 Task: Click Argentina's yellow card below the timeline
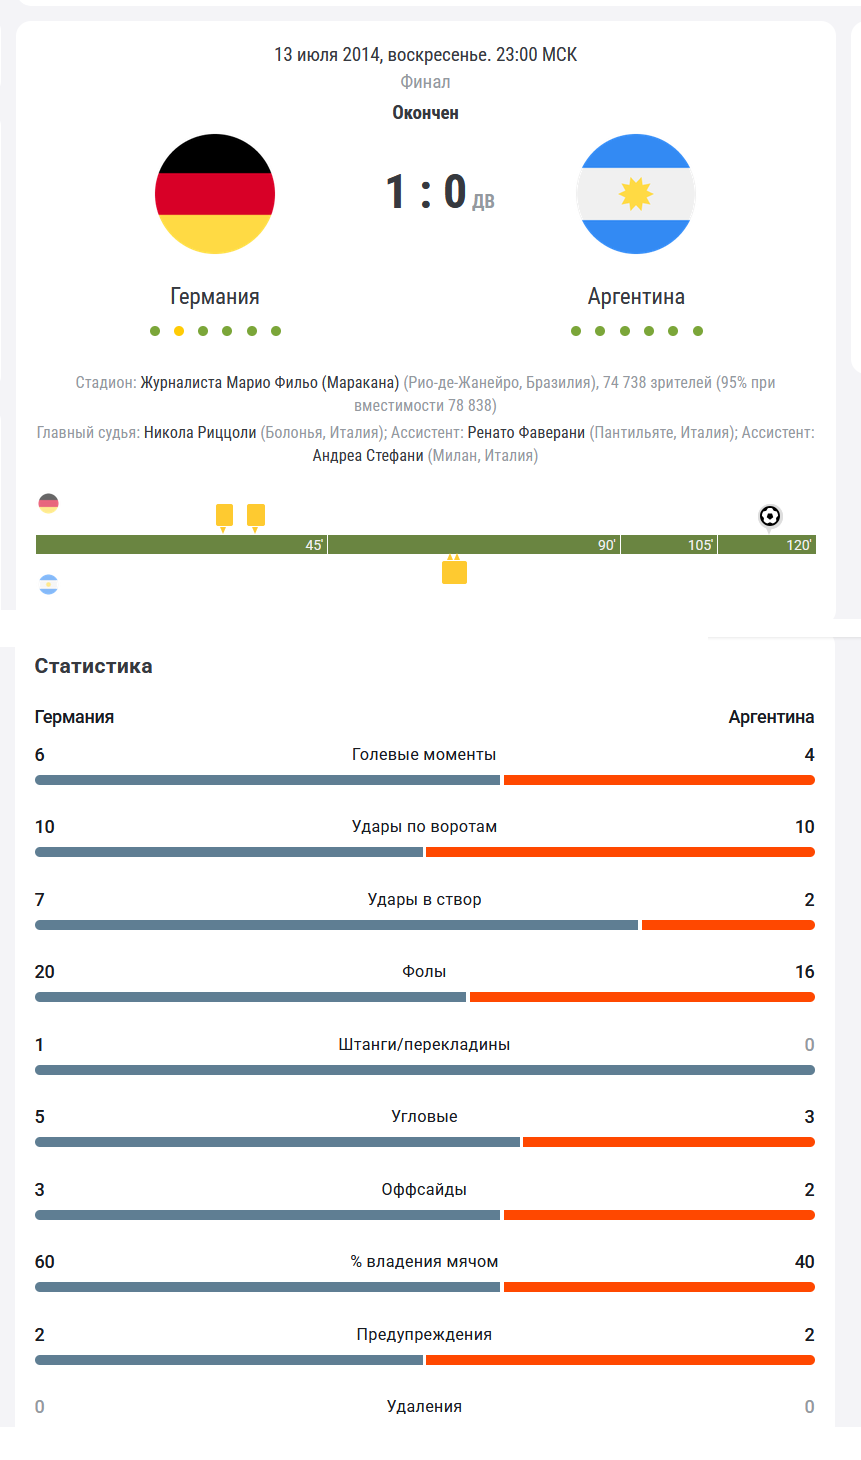pos(454,572)
